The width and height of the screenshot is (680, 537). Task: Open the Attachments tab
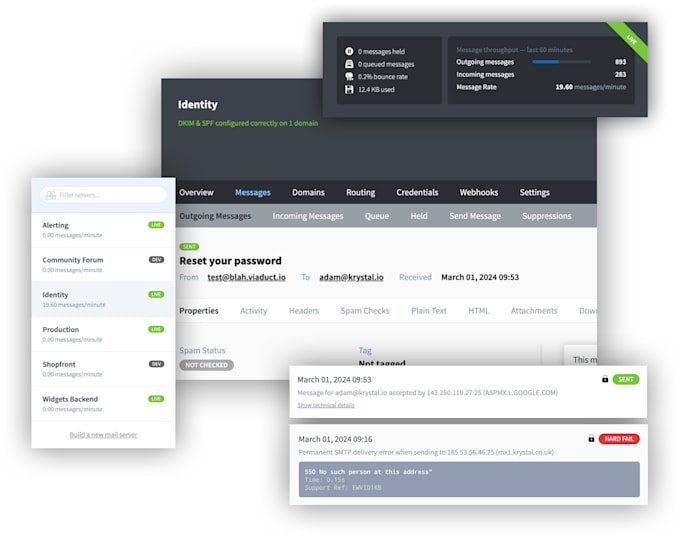tap(534, 311)
